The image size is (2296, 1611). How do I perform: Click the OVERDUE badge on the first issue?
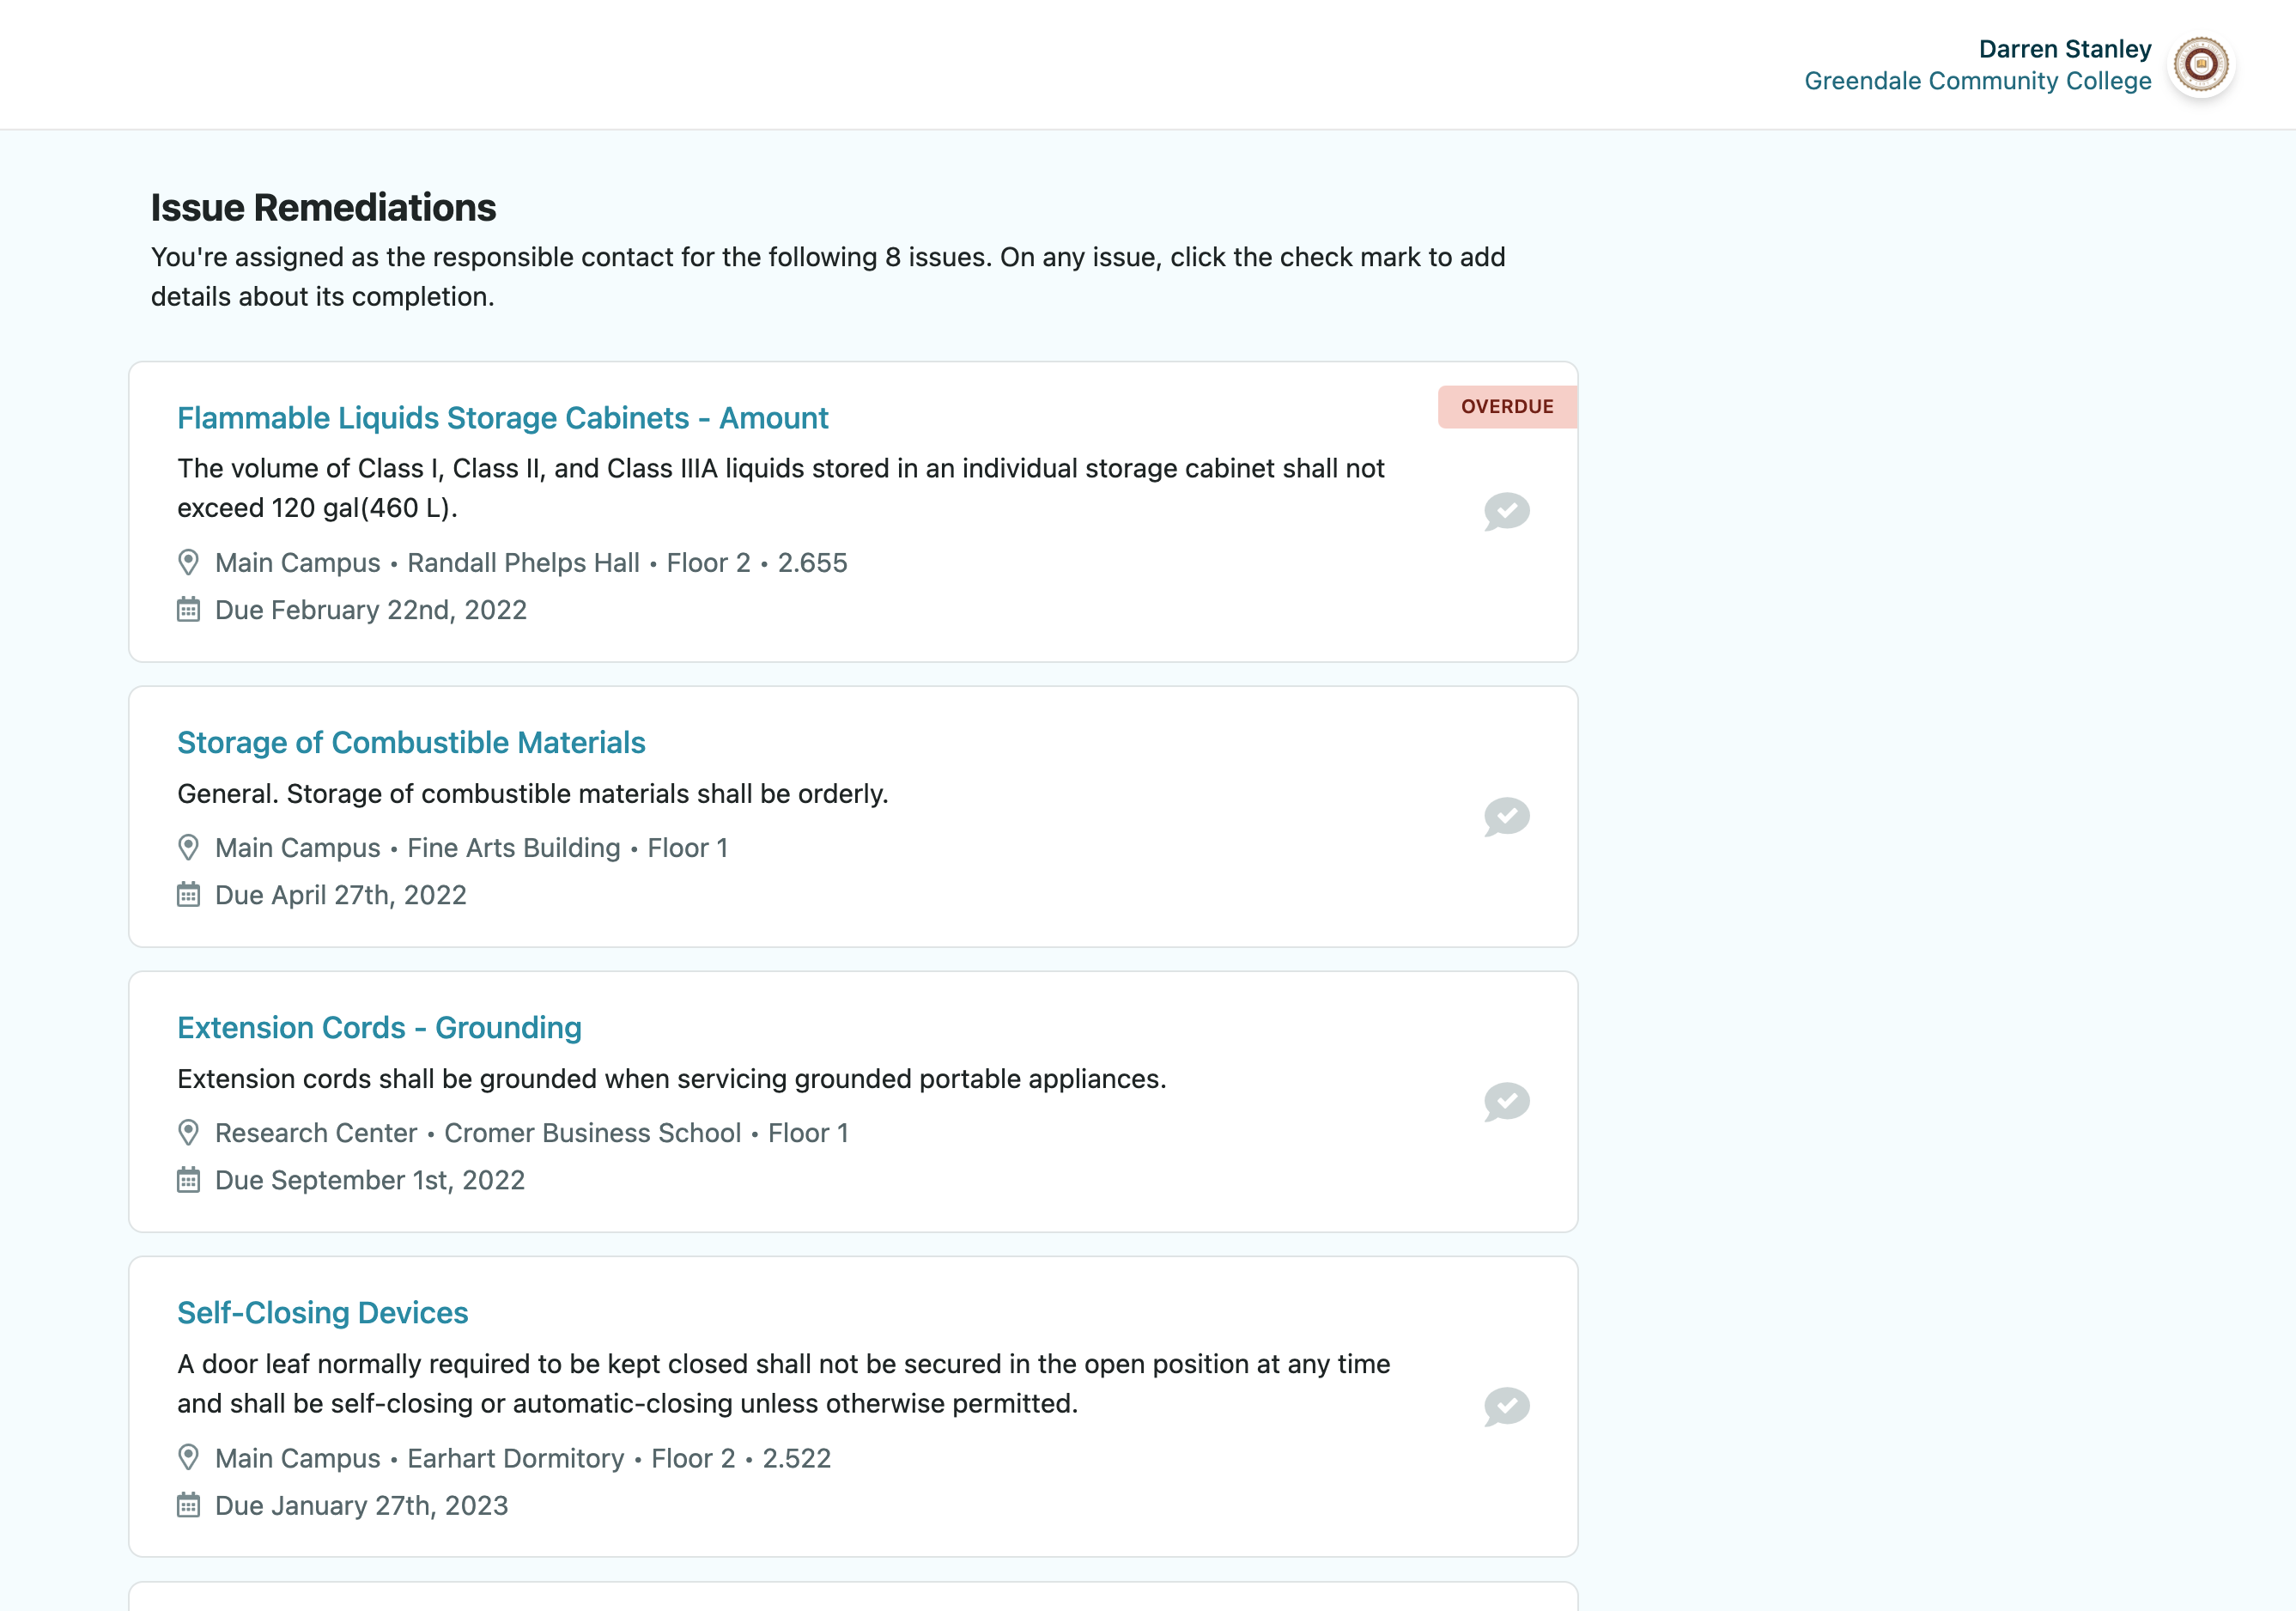(x=1505, y=406)
